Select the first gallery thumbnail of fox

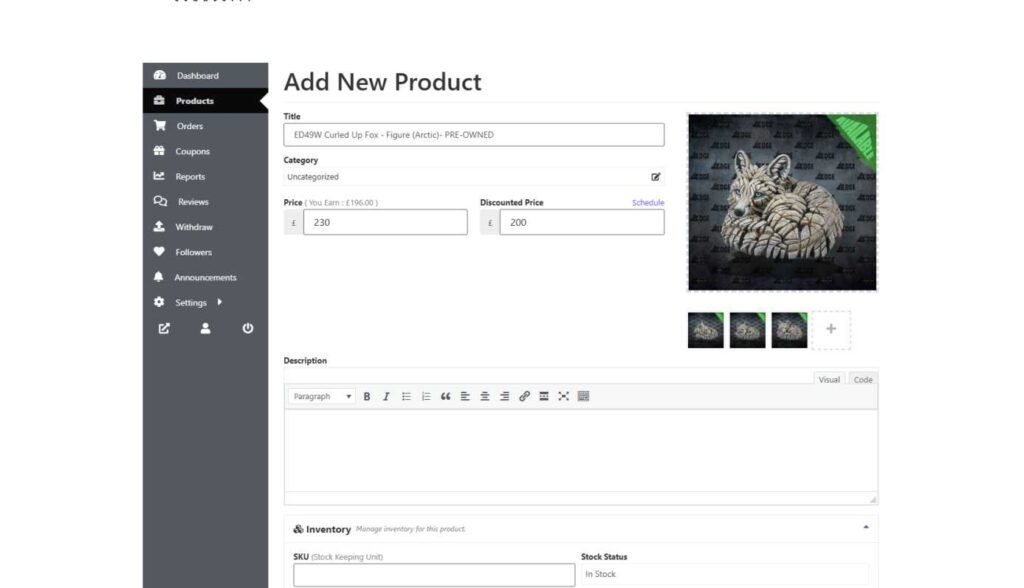tap(705, 330)
